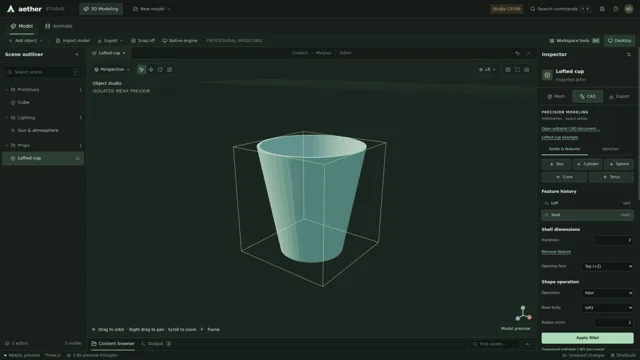The image size is (640, 360).
Task: Toggle the viewport grid layout icon
Action: (508, 70)
